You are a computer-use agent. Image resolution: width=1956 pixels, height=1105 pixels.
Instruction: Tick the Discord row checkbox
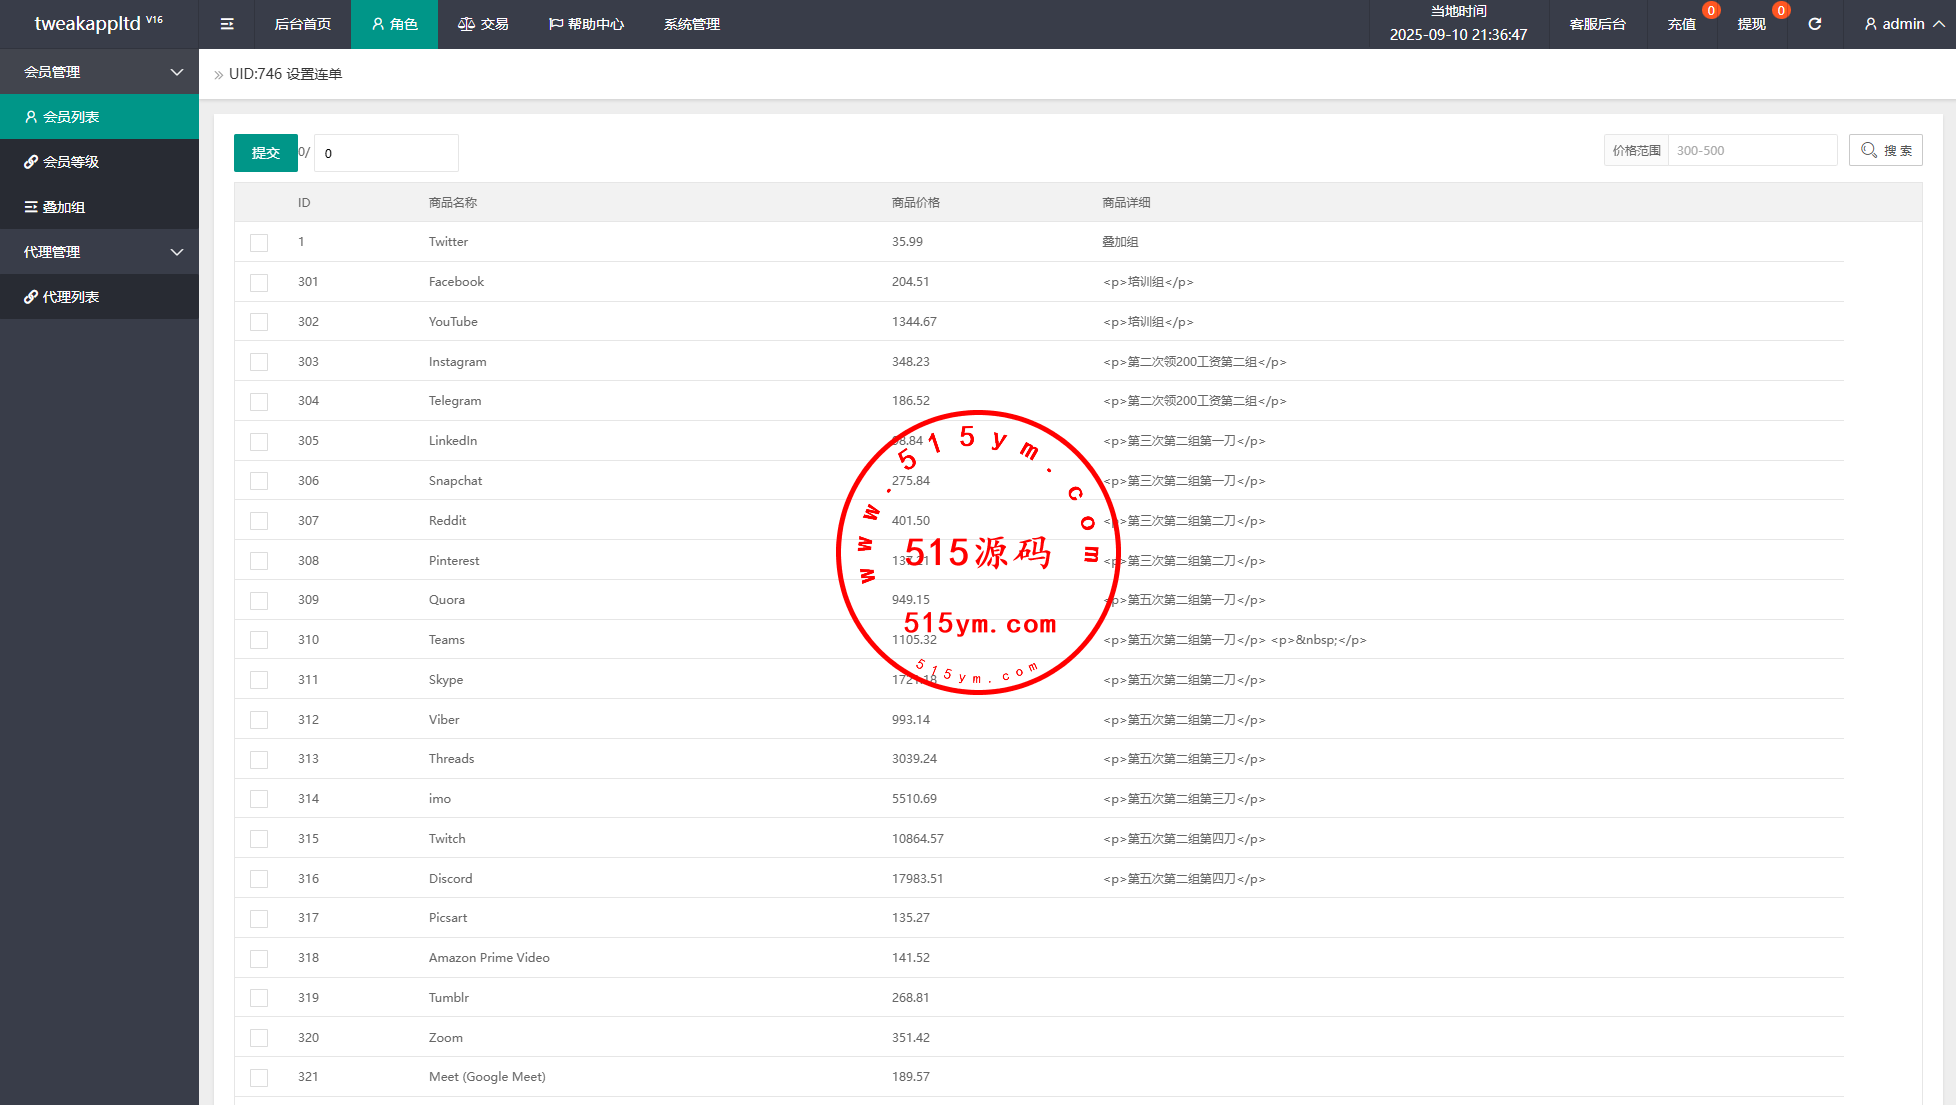[x=259, y=879]
